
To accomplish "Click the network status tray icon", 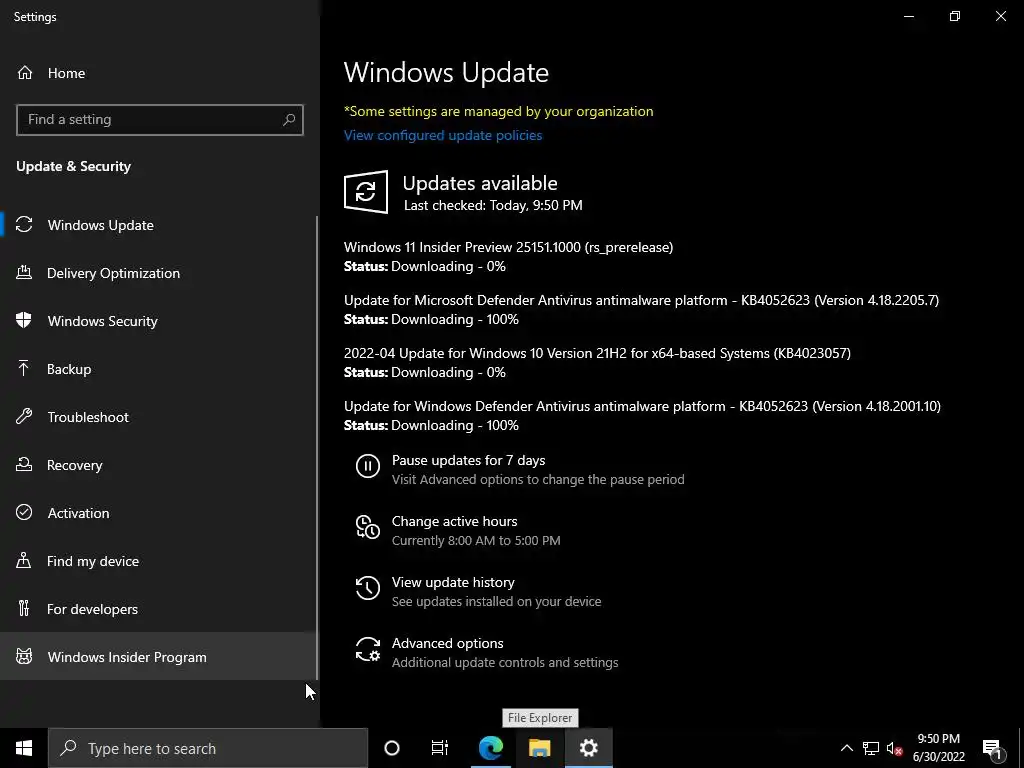I will click(871, 748).
